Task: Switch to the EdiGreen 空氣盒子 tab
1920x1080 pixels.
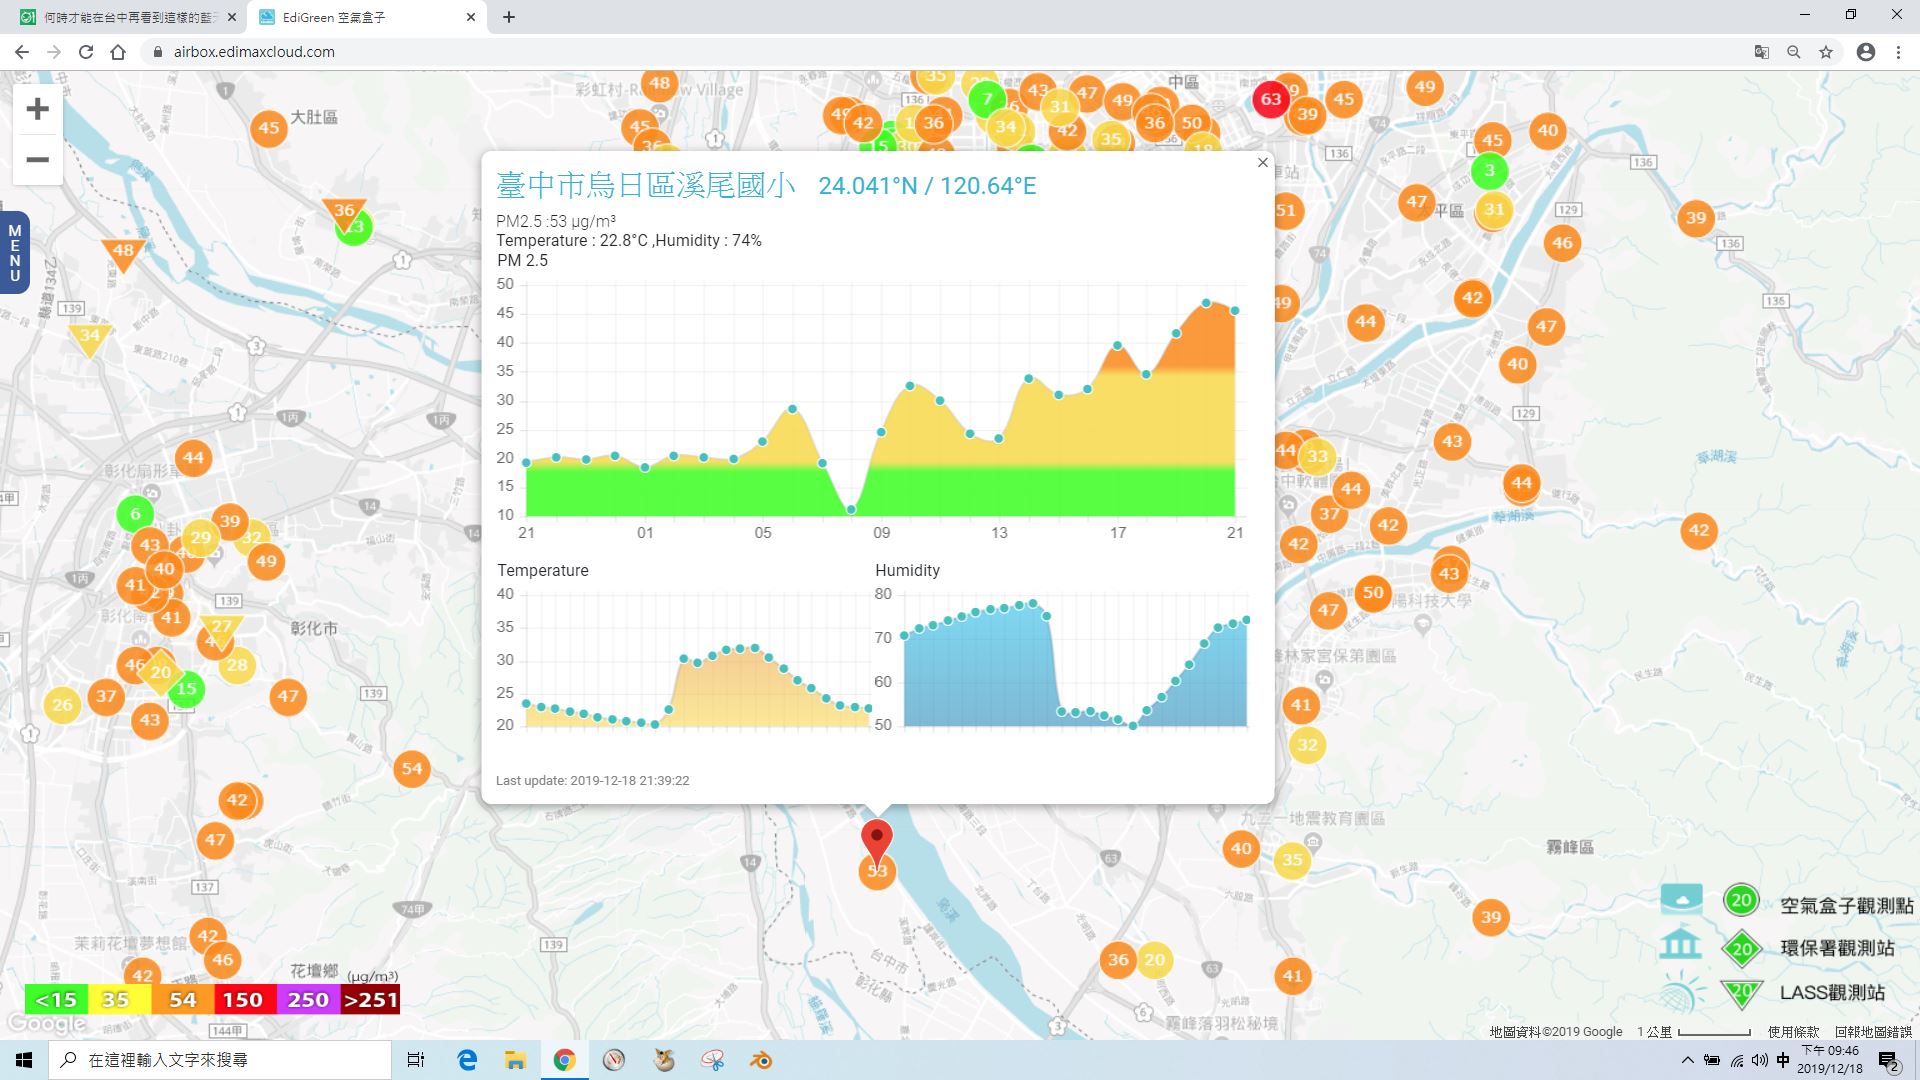Action: (367, 17)
